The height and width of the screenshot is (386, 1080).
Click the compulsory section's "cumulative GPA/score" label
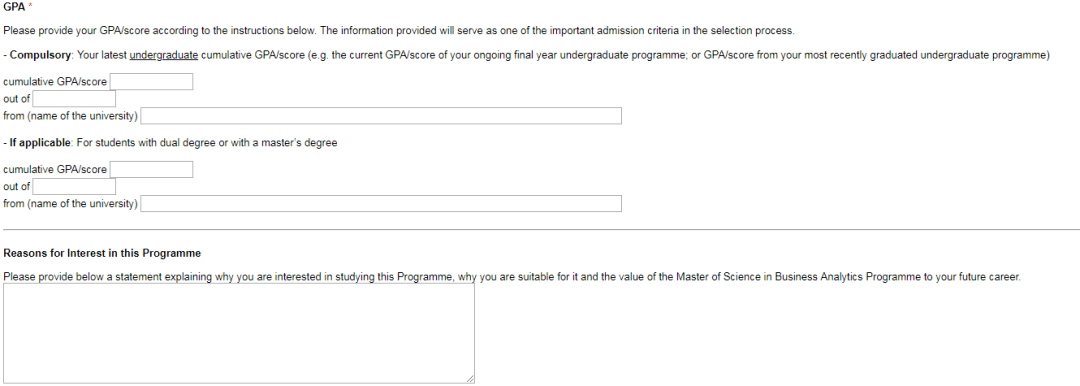tap(55, 82)
